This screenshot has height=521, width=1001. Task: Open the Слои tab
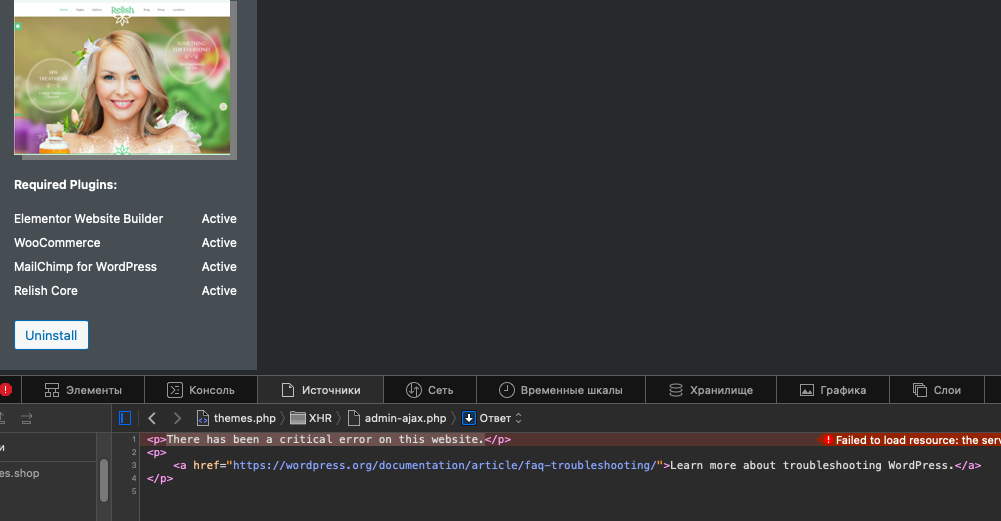(937, 390)
